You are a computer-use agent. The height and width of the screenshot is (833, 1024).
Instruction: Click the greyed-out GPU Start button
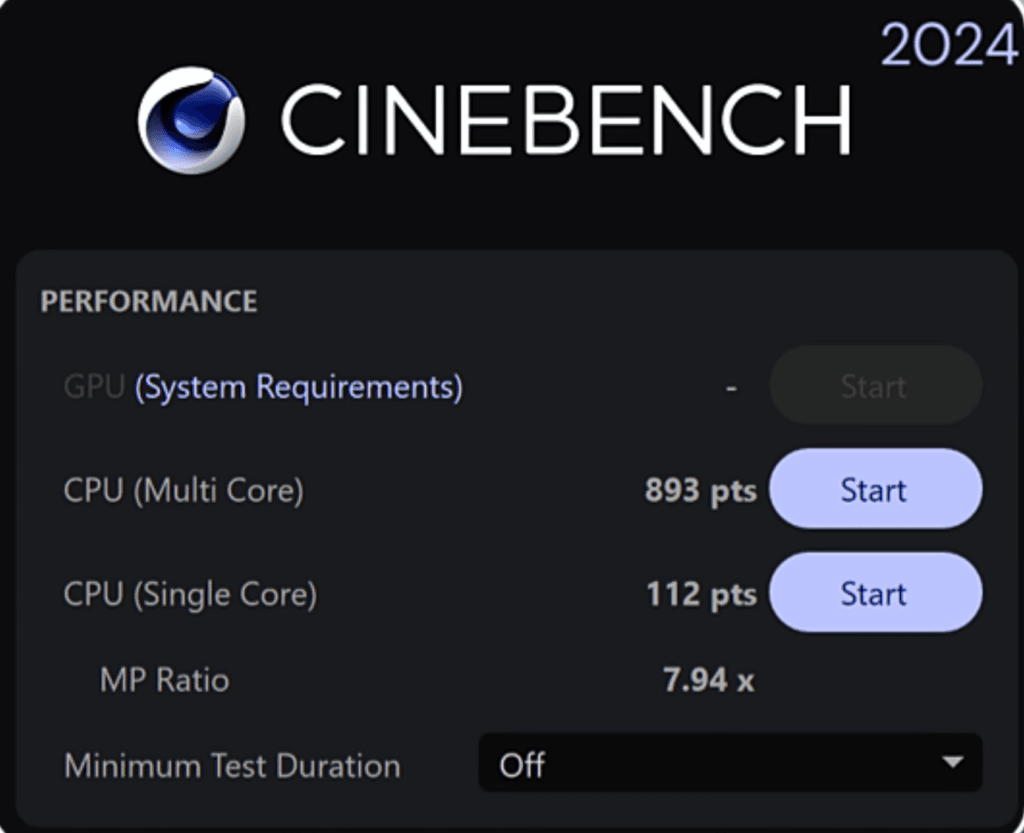(875, 386)
